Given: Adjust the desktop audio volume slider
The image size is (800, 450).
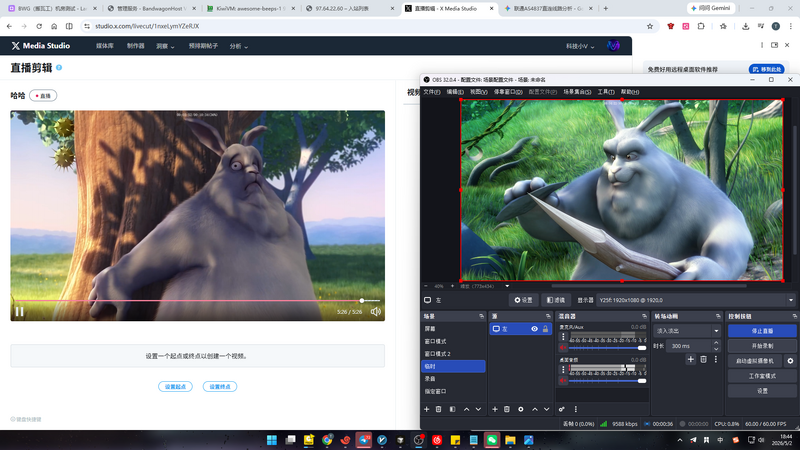Looking at the screenshot, I should click(x=608, y=381).
